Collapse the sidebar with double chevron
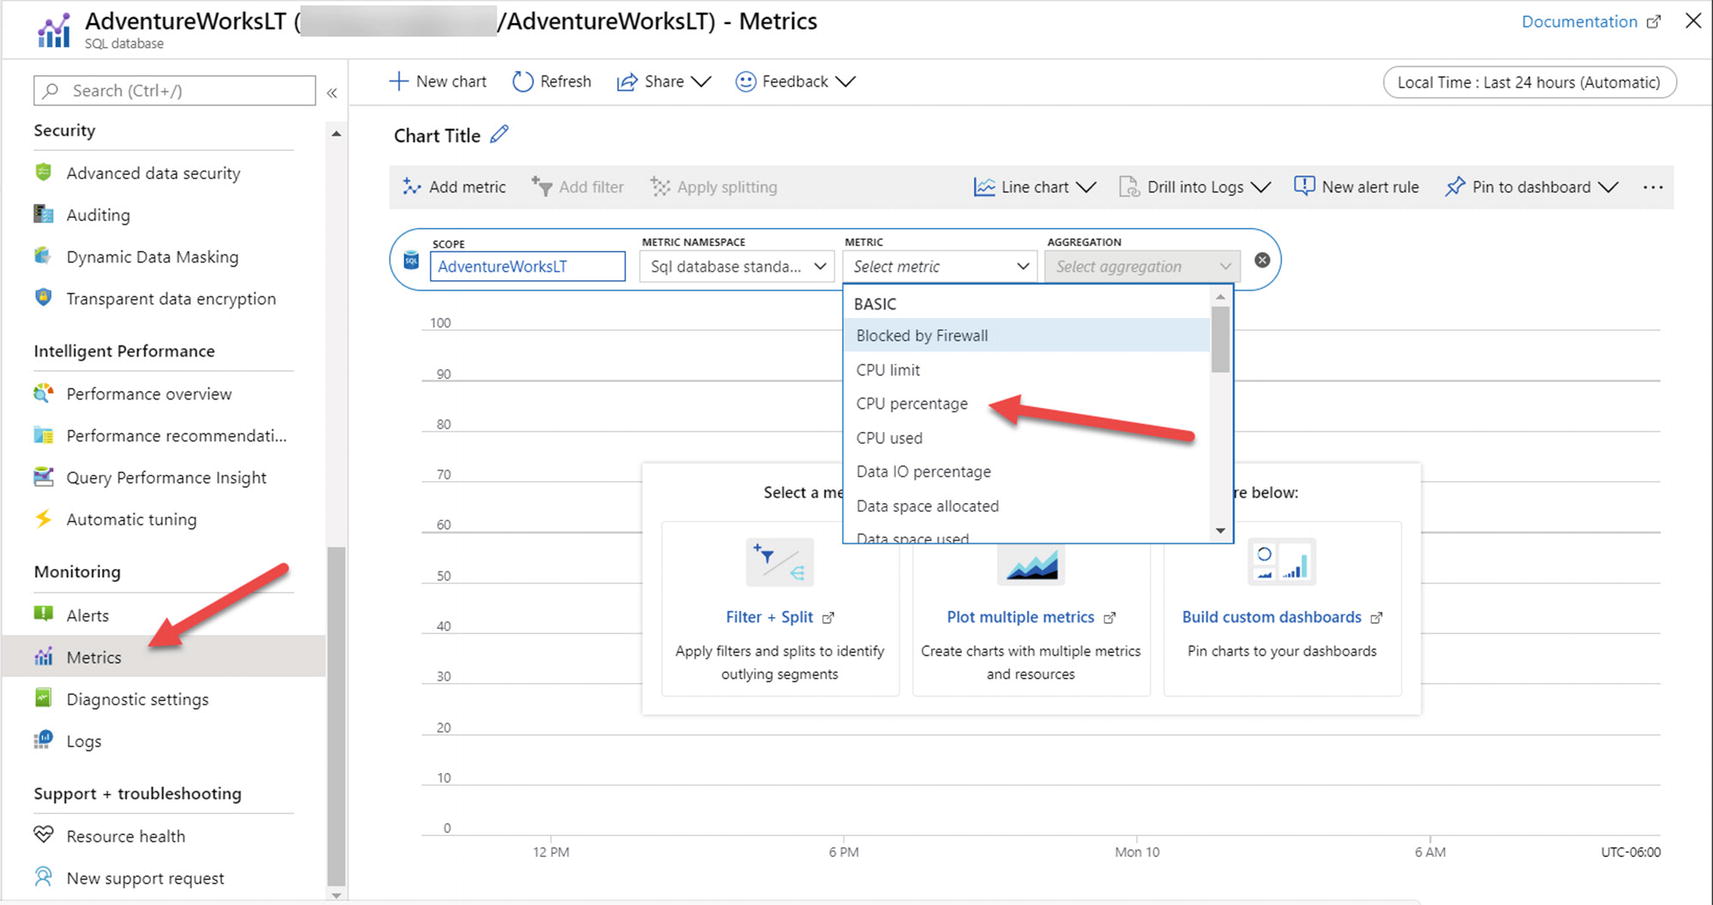The image size is (1713, 905). (332, 92)
